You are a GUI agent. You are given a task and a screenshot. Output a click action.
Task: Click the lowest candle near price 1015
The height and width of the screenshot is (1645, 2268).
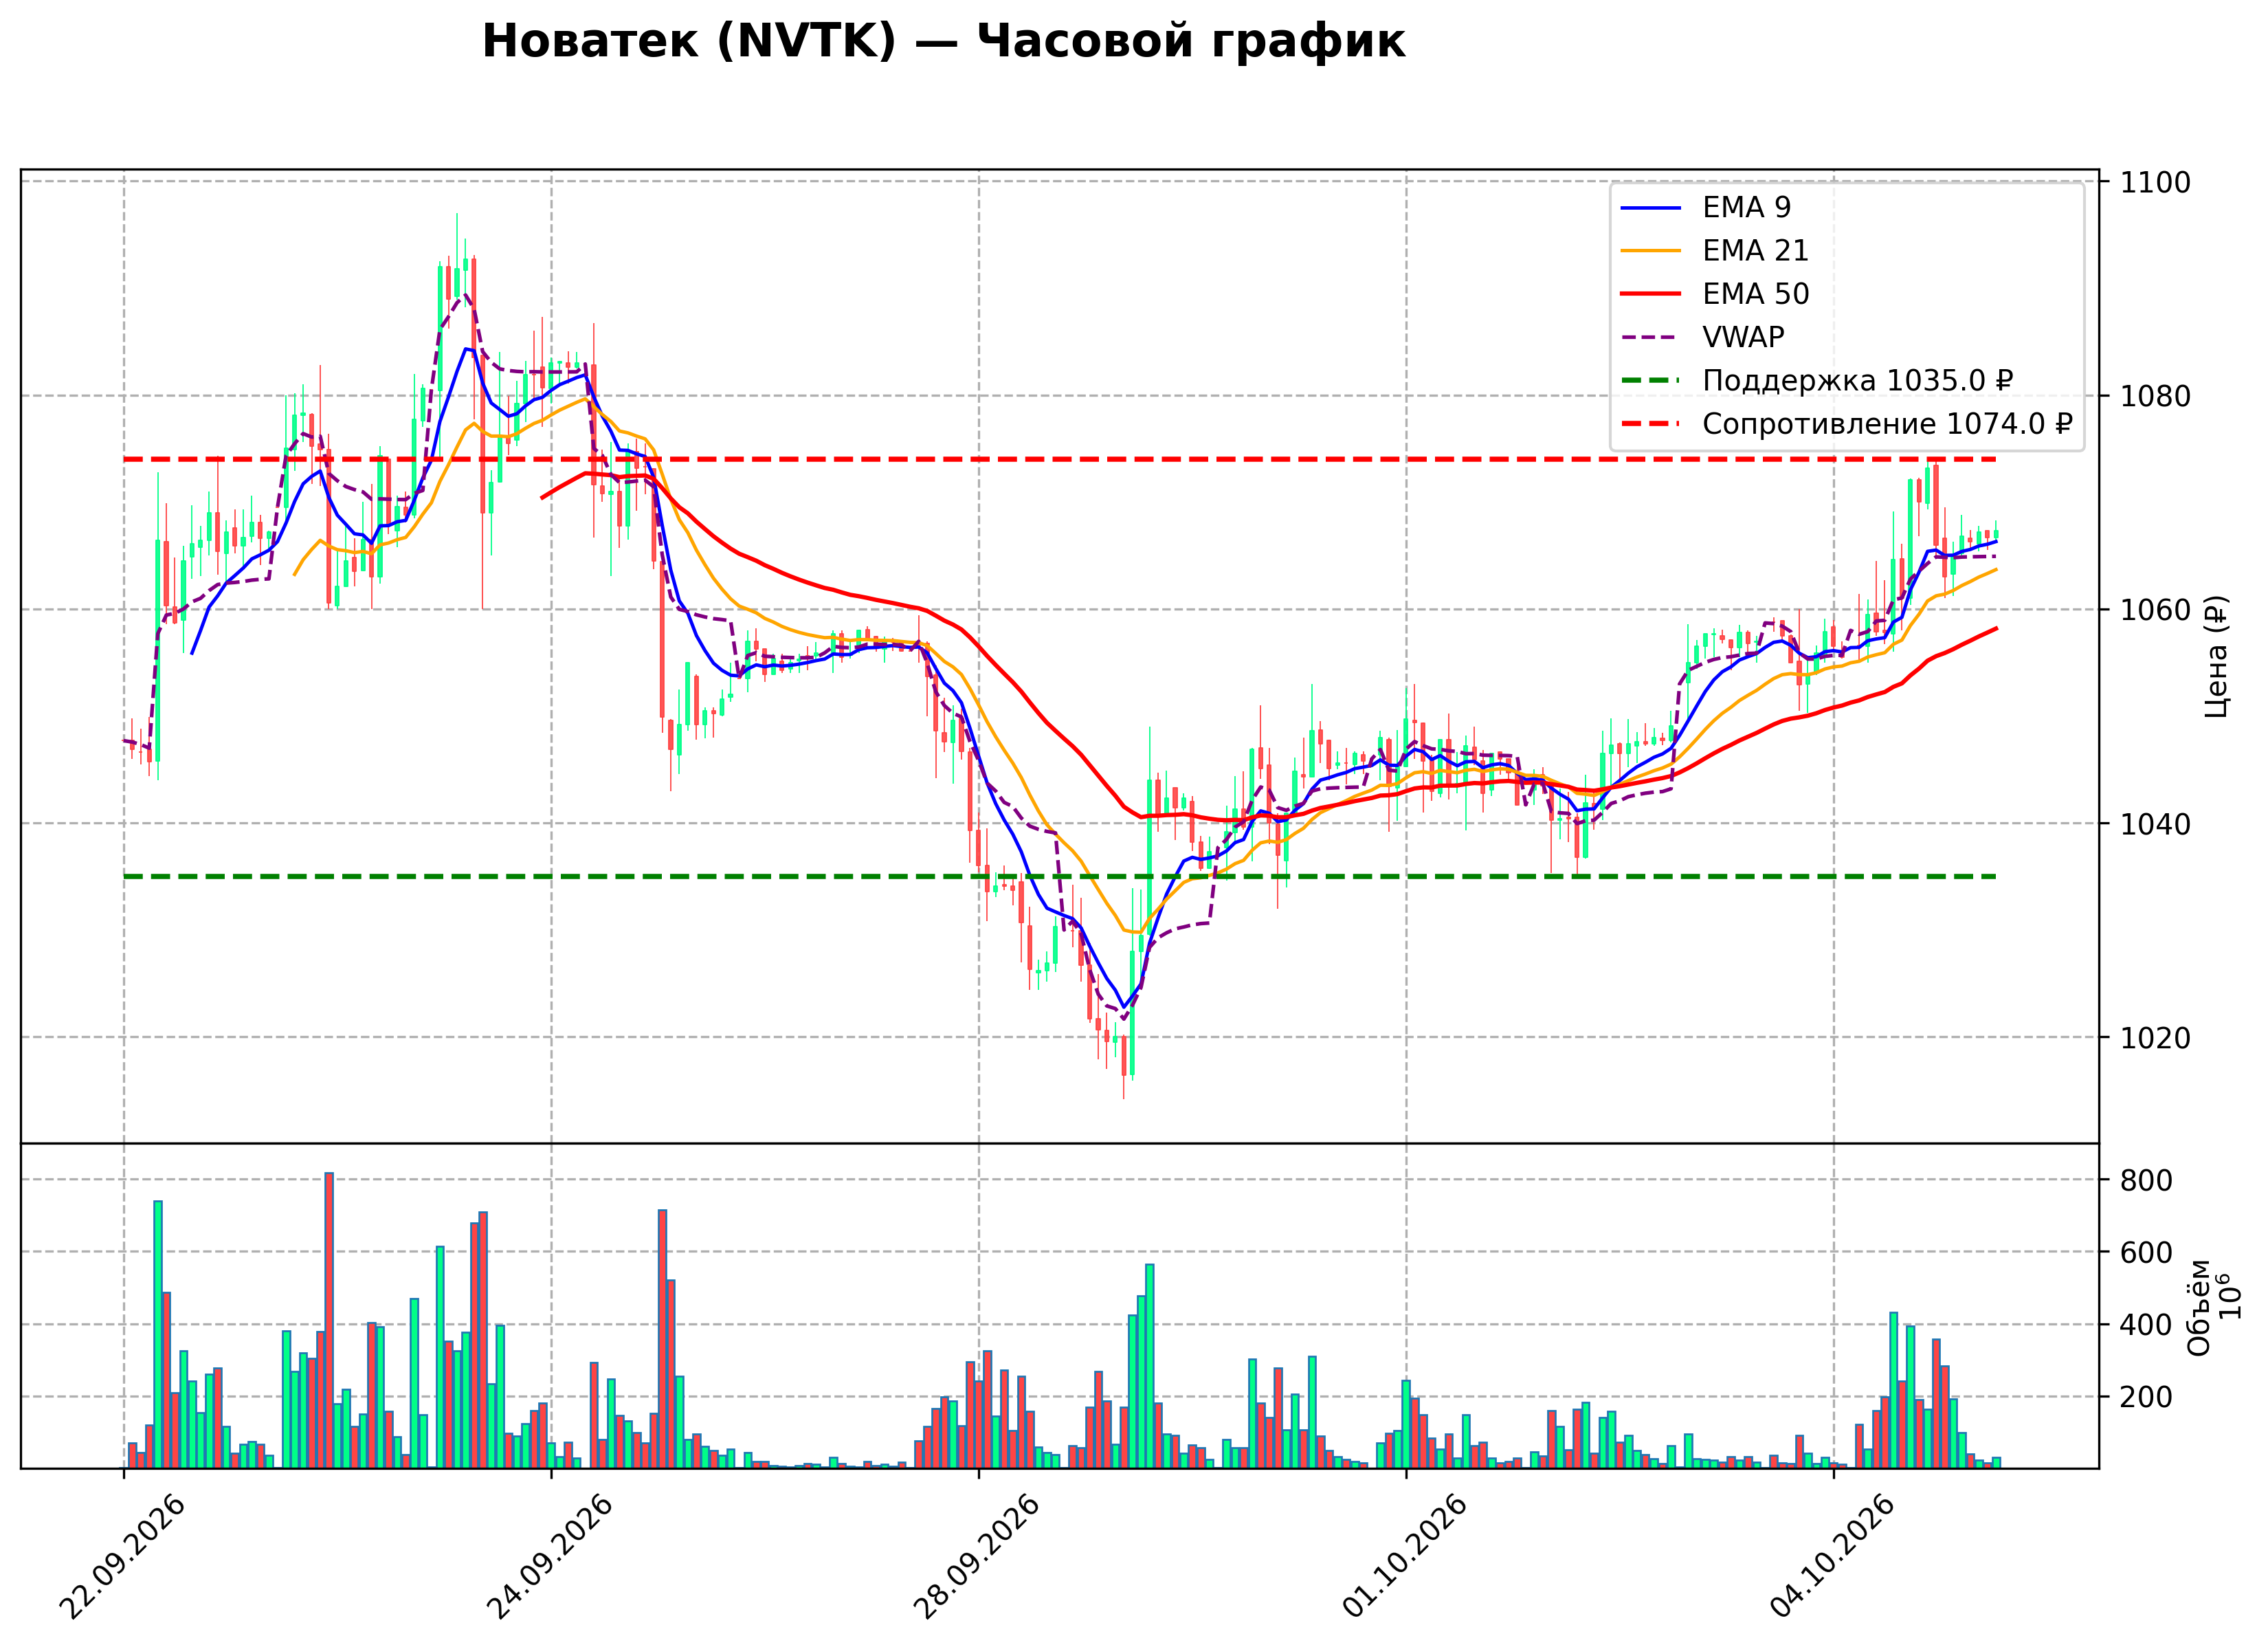click(x=1123, y=1066)
